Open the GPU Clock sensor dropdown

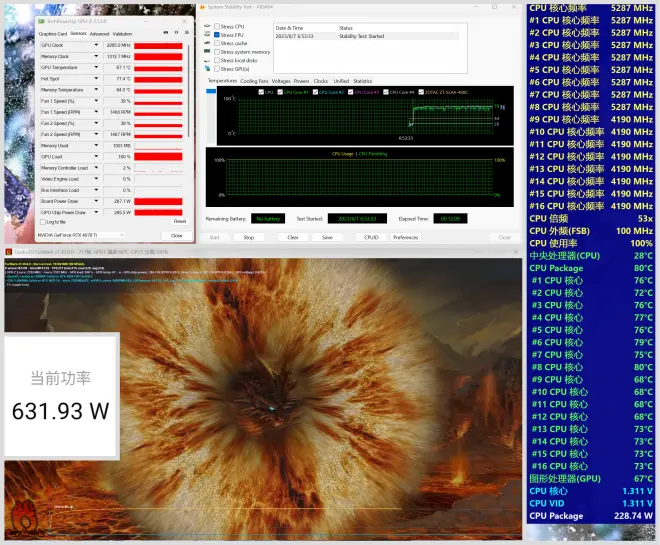point(94,45)
